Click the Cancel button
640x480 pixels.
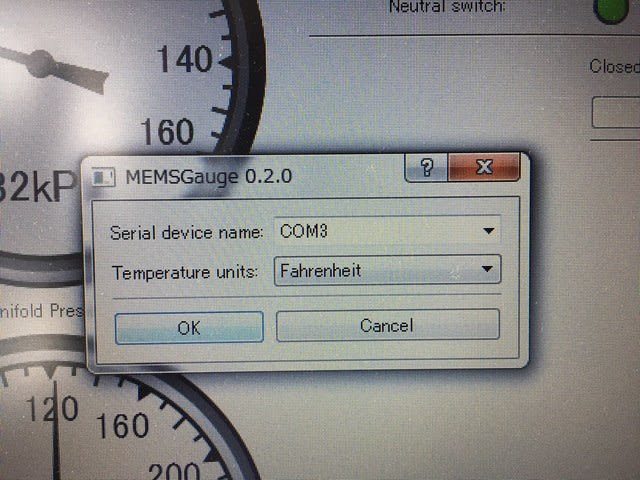[388, 325]
